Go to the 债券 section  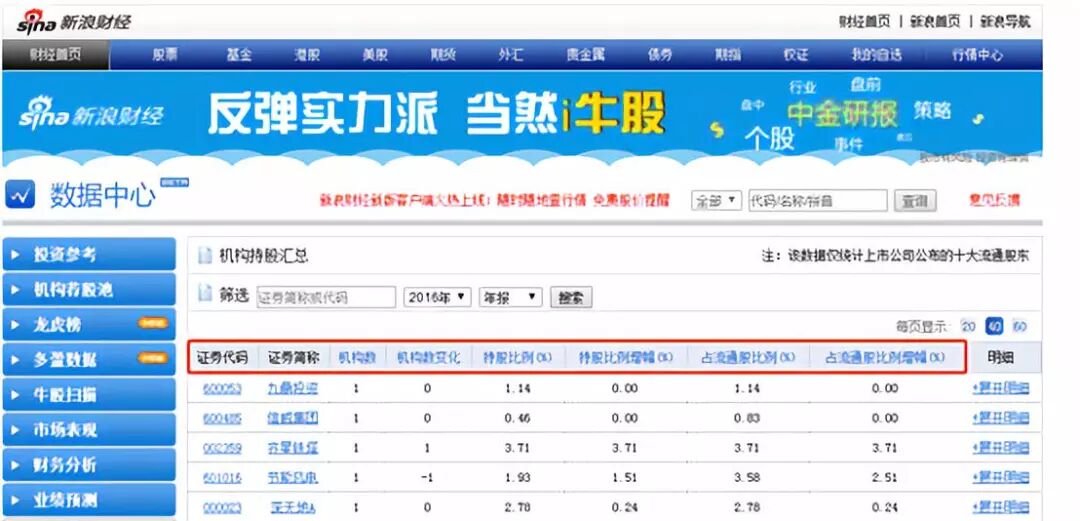pos(659,54)
